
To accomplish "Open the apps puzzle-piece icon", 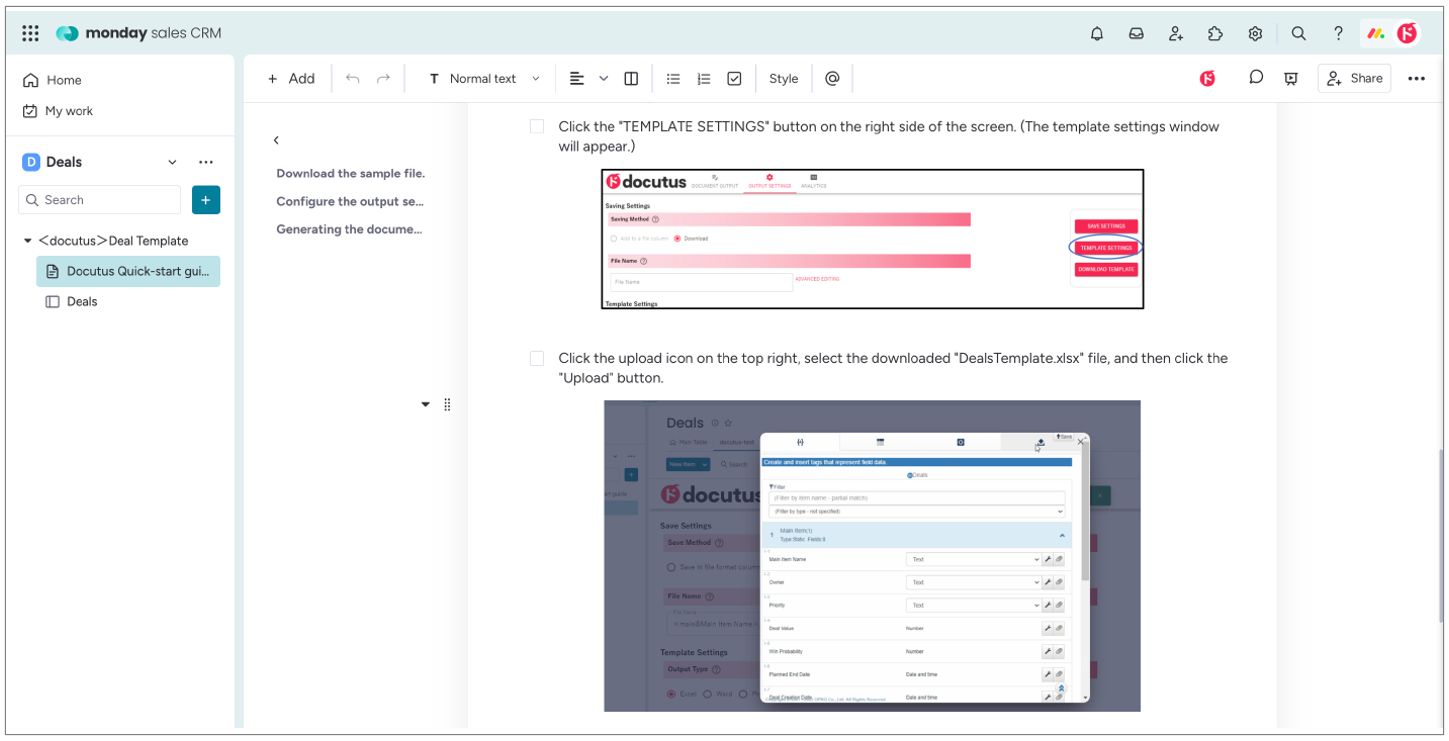I will [1215, 34].
